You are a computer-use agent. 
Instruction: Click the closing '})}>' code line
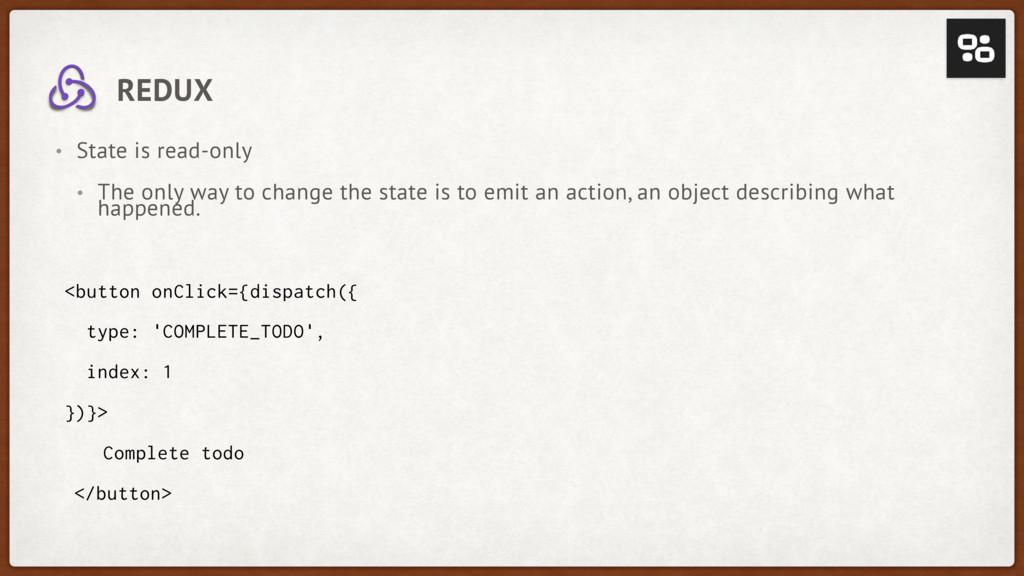(86, 413)
